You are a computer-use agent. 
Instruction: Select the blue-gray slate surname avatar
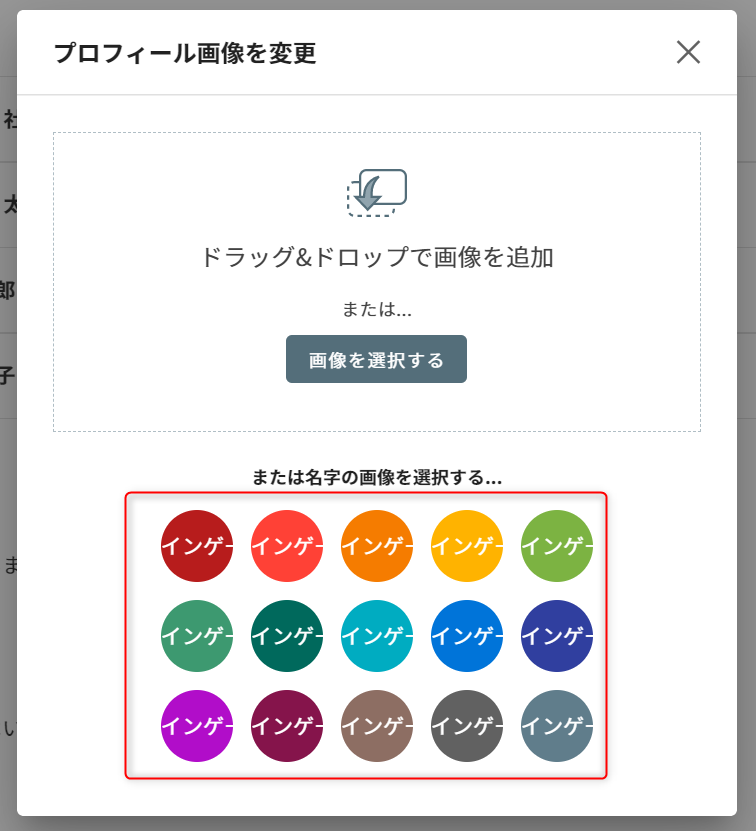pyautogui.click(x=557, y=726)
